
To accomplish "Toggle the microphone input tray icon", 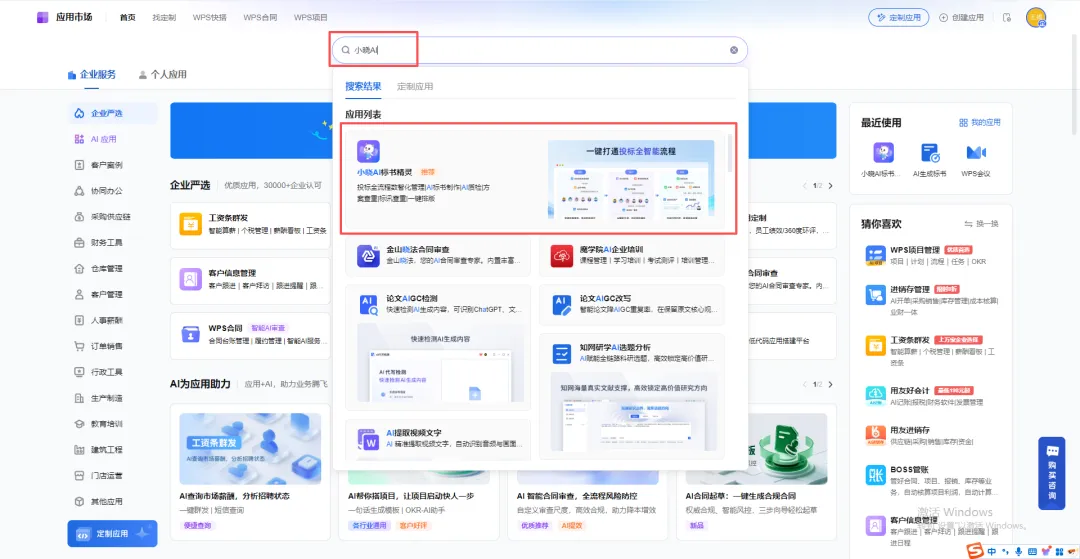I will [x=1019, y=551].
